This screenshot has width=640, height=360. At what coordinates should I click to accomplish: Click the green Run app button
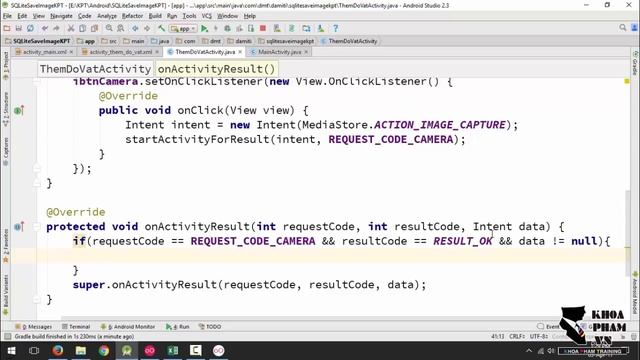204,29
